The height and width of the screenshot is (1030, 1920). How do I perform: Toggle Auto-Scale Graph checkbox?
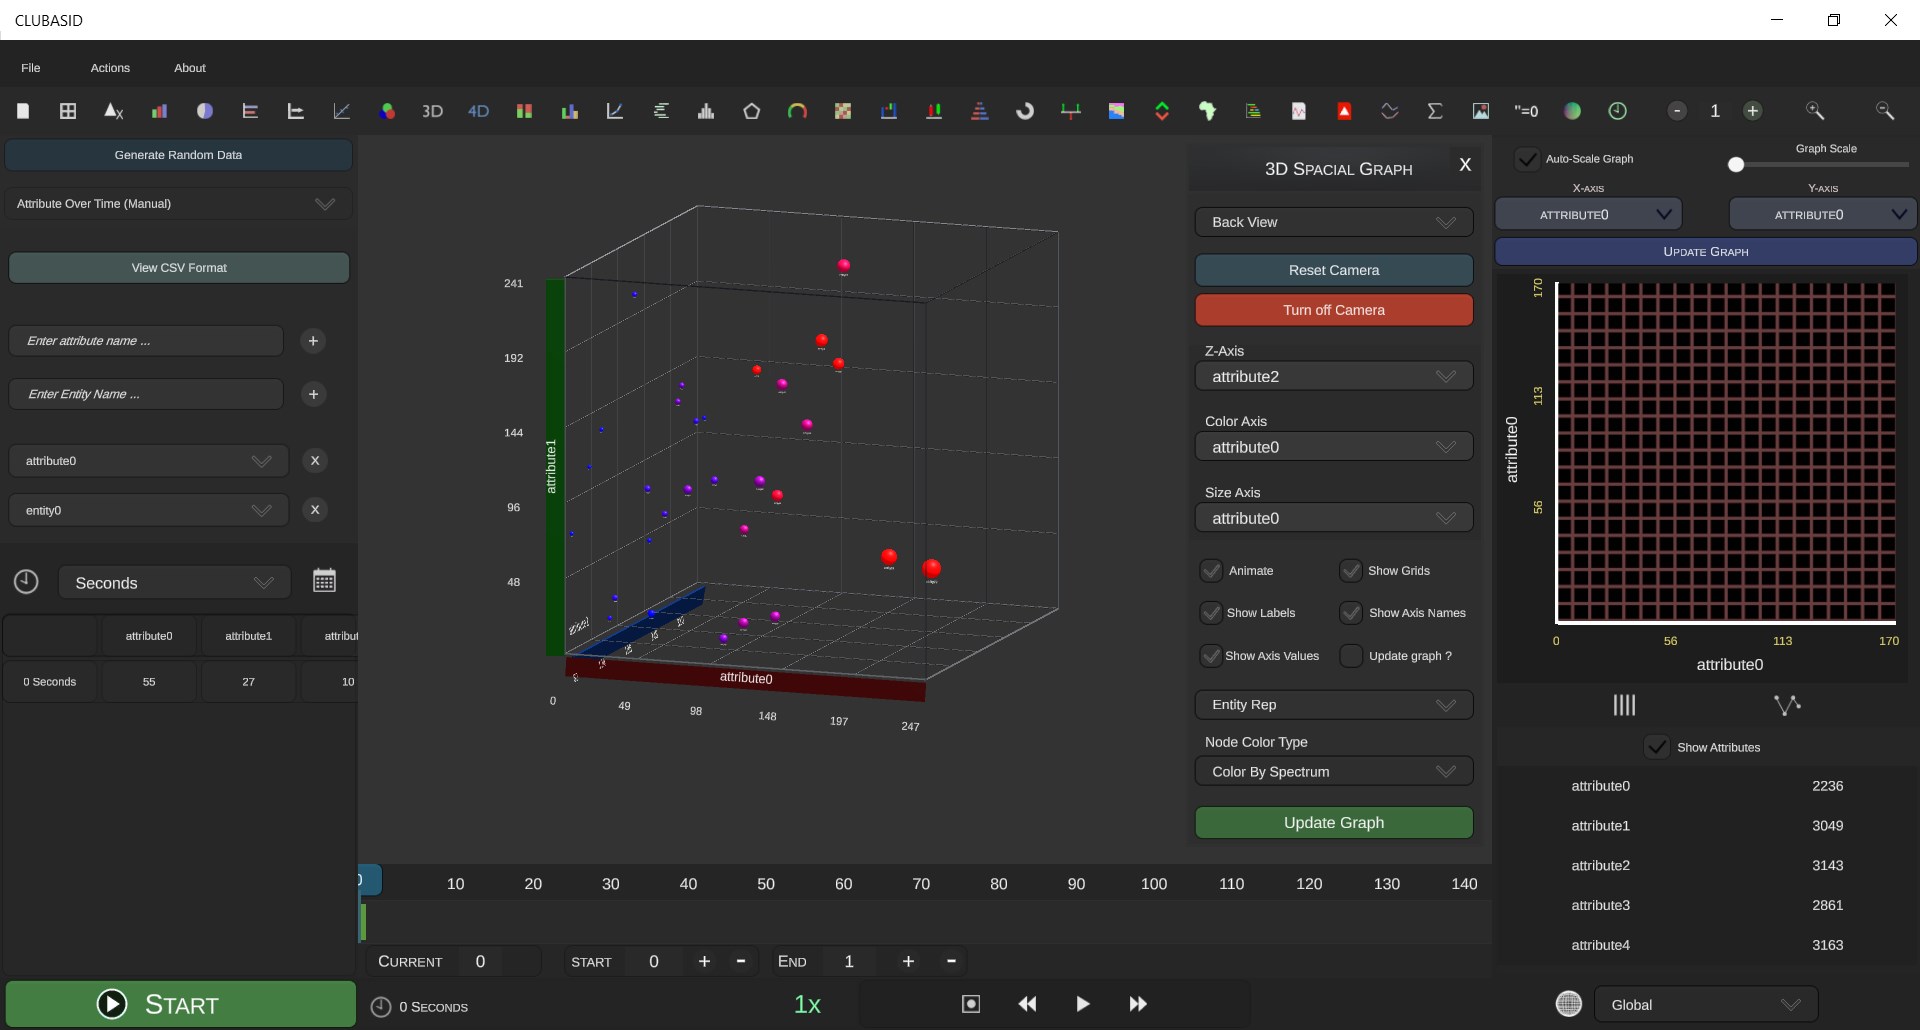click(x=1527, y=159)
